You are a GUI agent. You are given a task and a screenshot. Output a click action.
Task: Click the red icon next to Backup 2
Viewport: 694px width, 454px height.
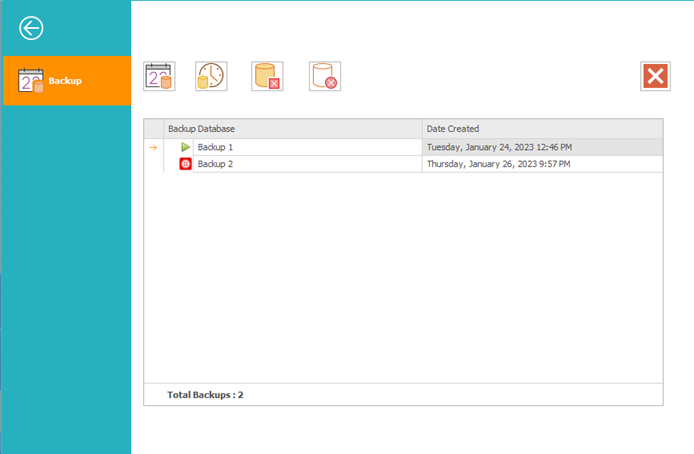pyautogui.click(x=185, y=164)
